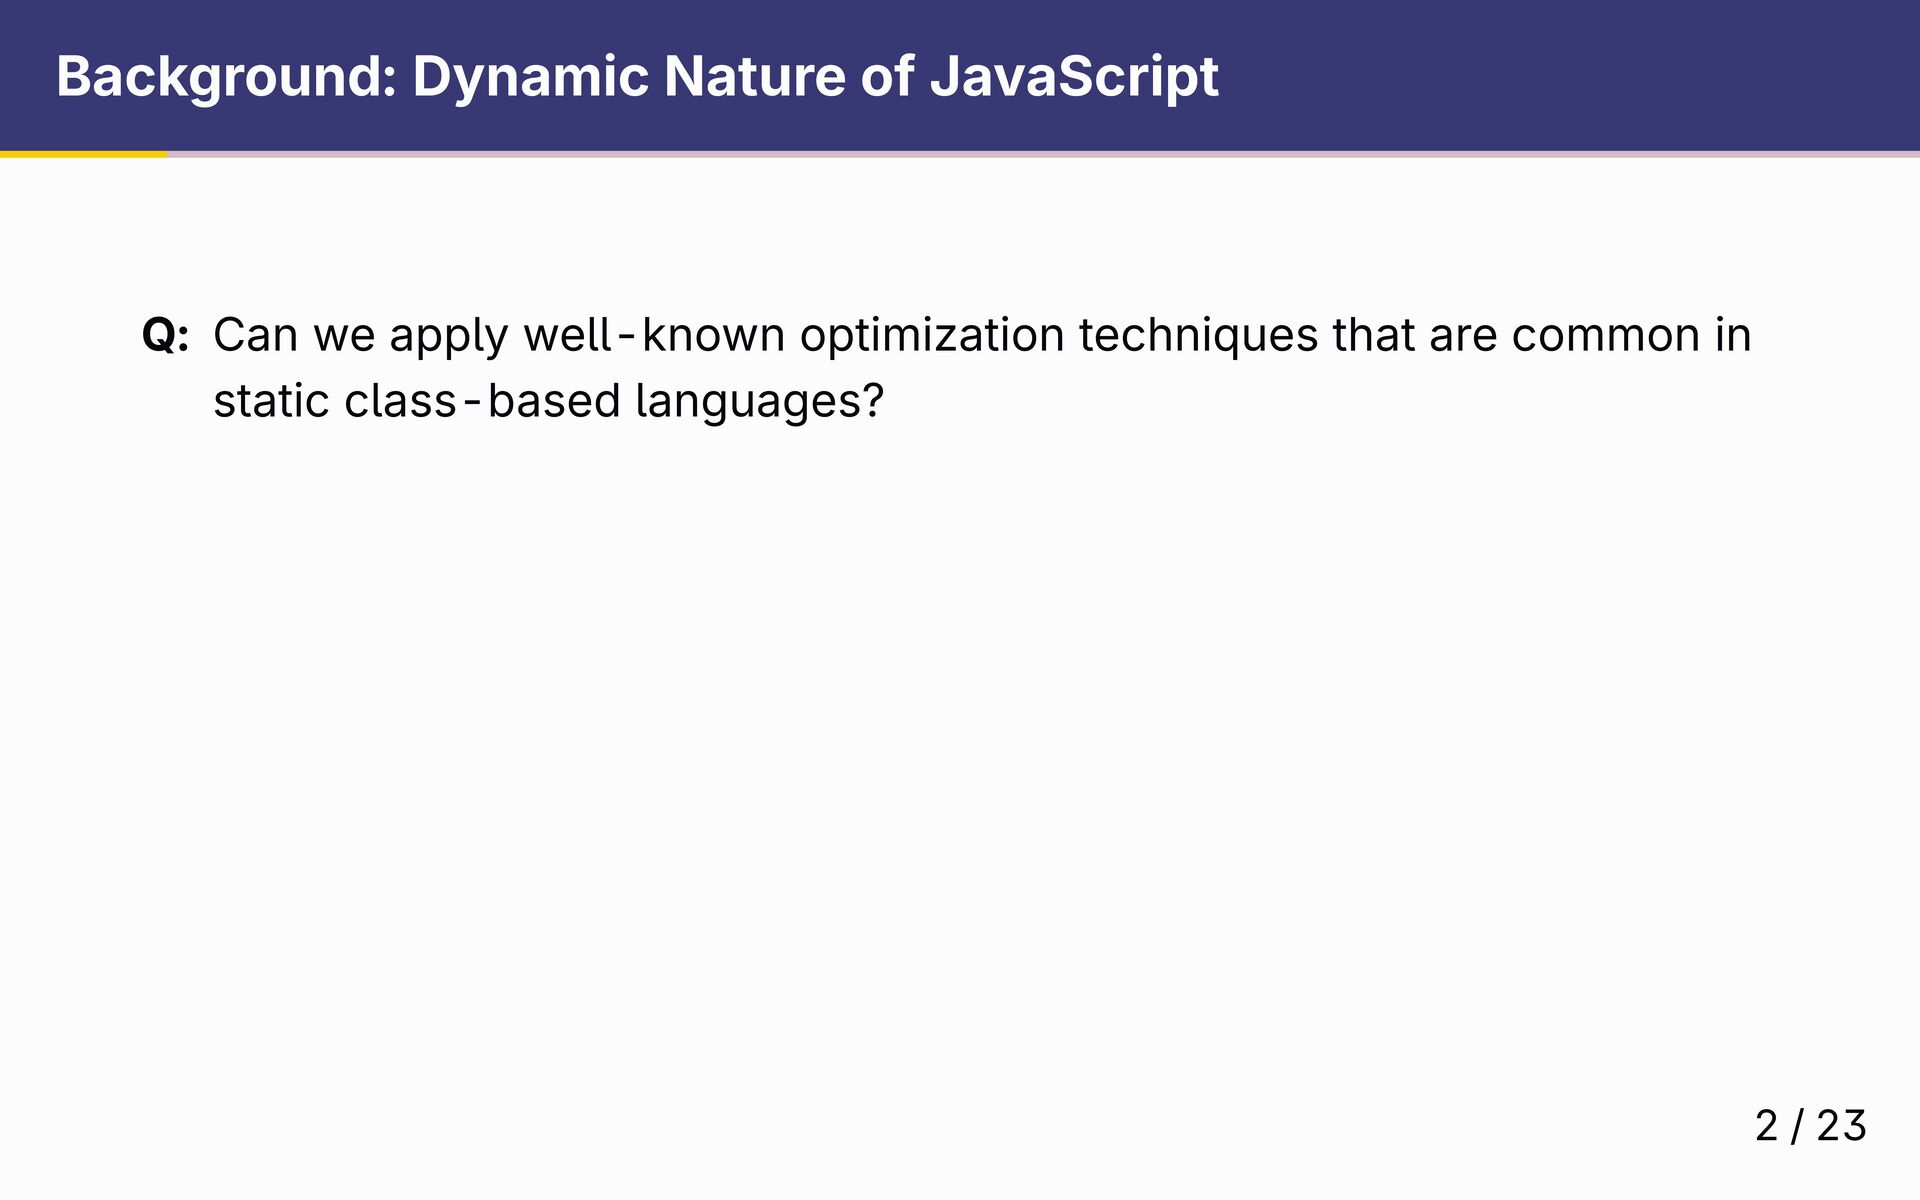Click the question line starting "Can we apply well-known"

tap(982, 336)
